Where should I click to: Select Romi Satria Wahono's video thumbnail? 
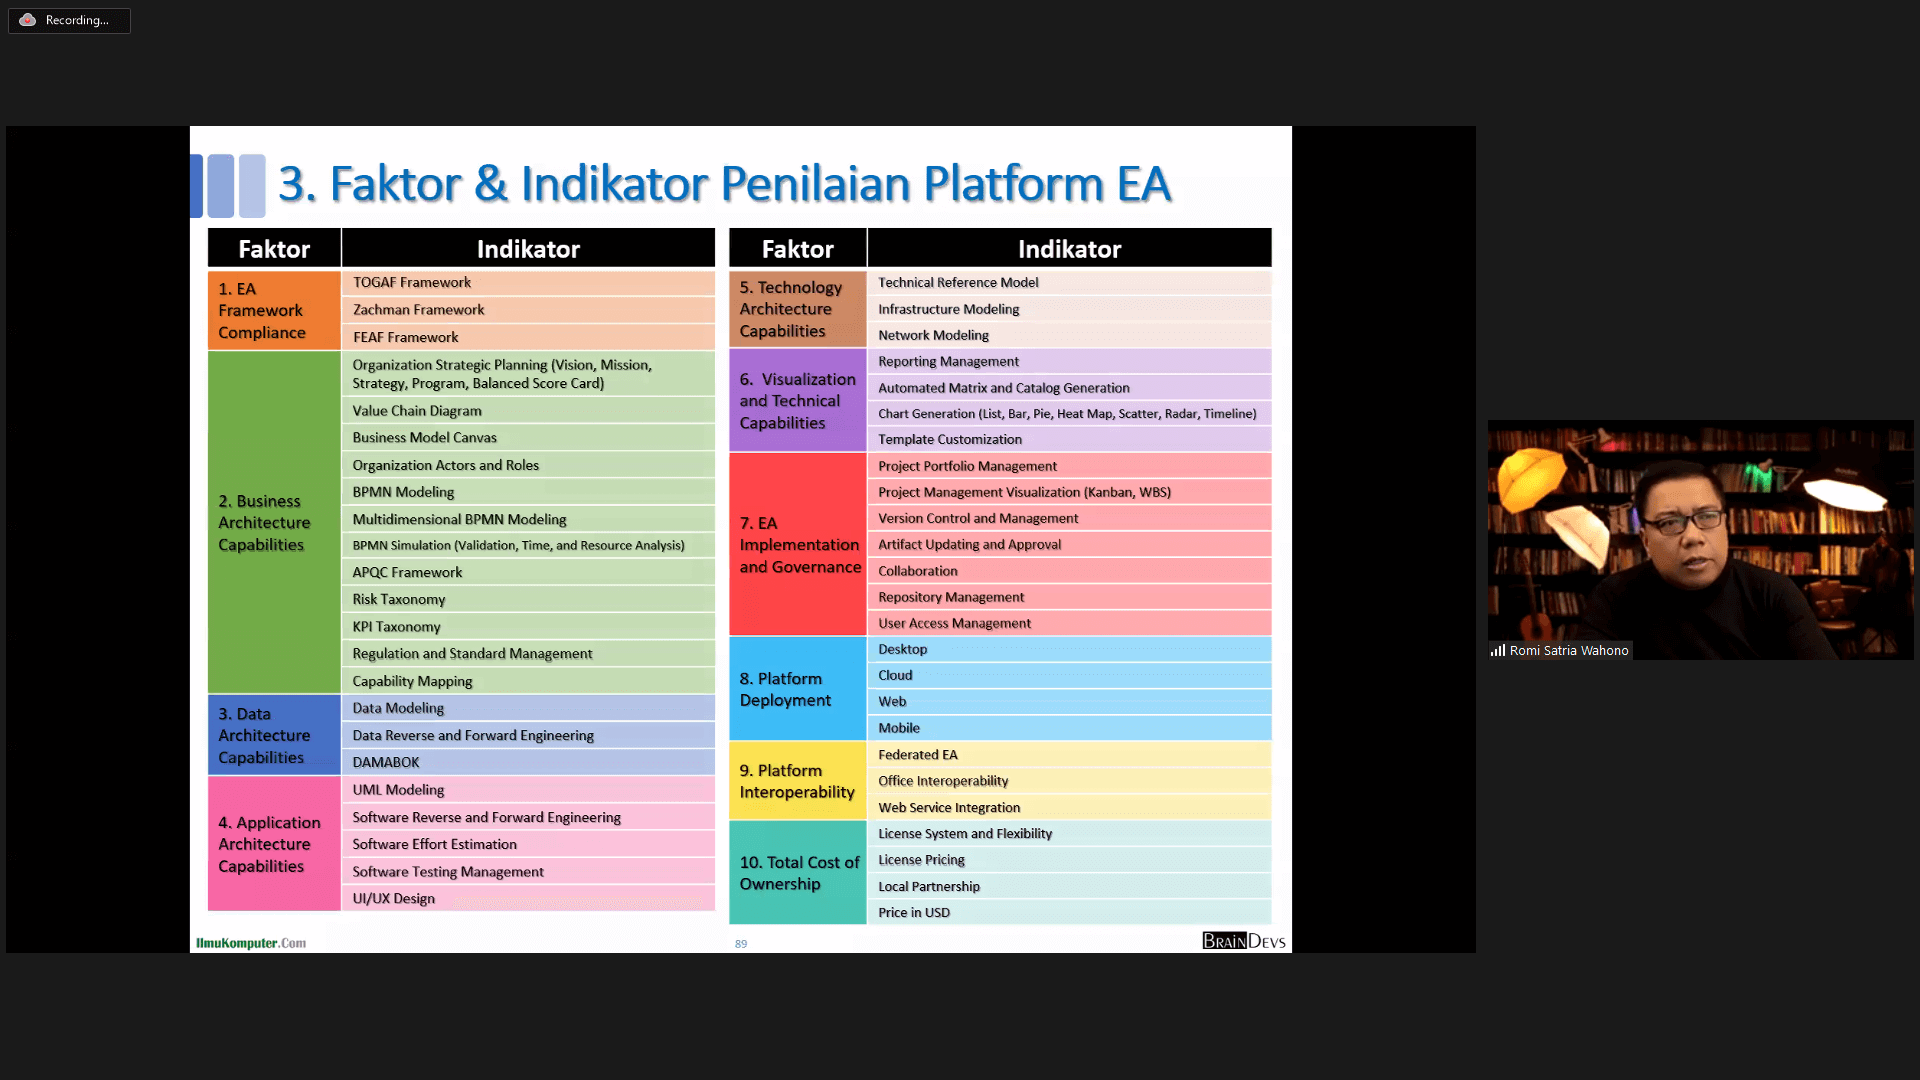[1700, 530]
